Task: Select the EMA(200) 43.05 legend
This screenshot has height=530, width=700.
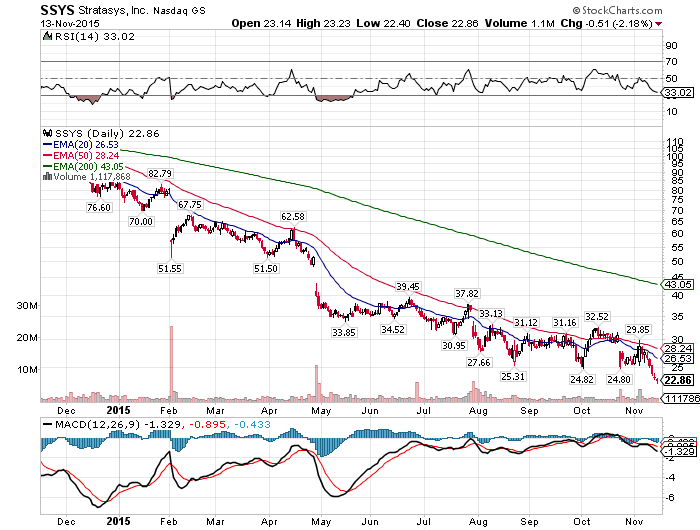Action: click(x=83, y=166)
